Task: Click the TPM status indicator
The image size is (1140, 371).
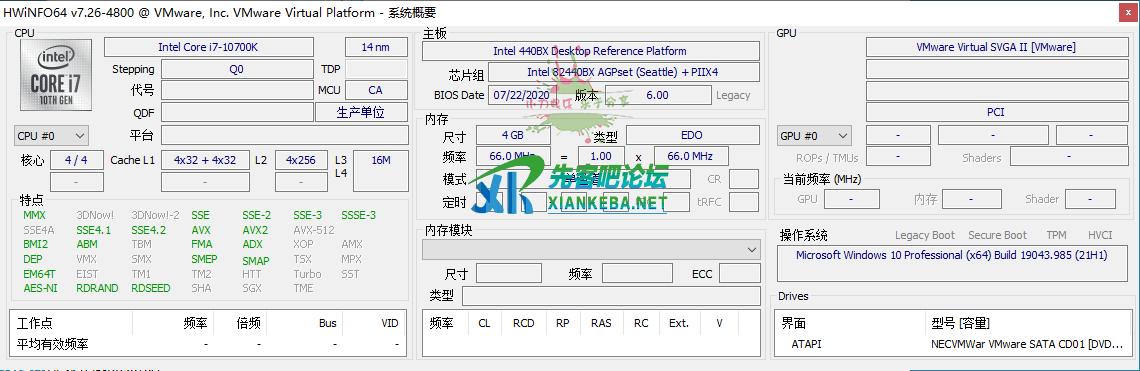Action: [x=1056, y=235]
